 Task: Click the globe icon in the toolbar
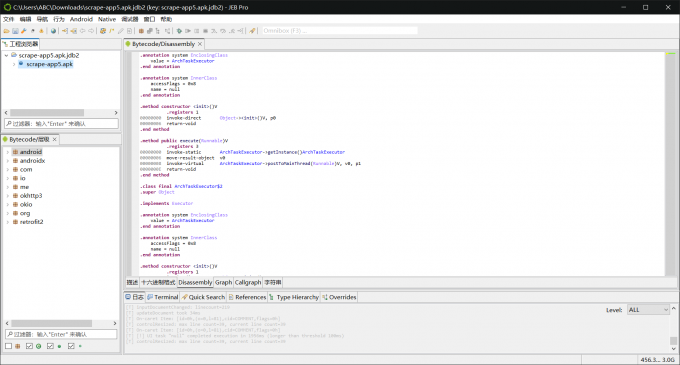53,31
